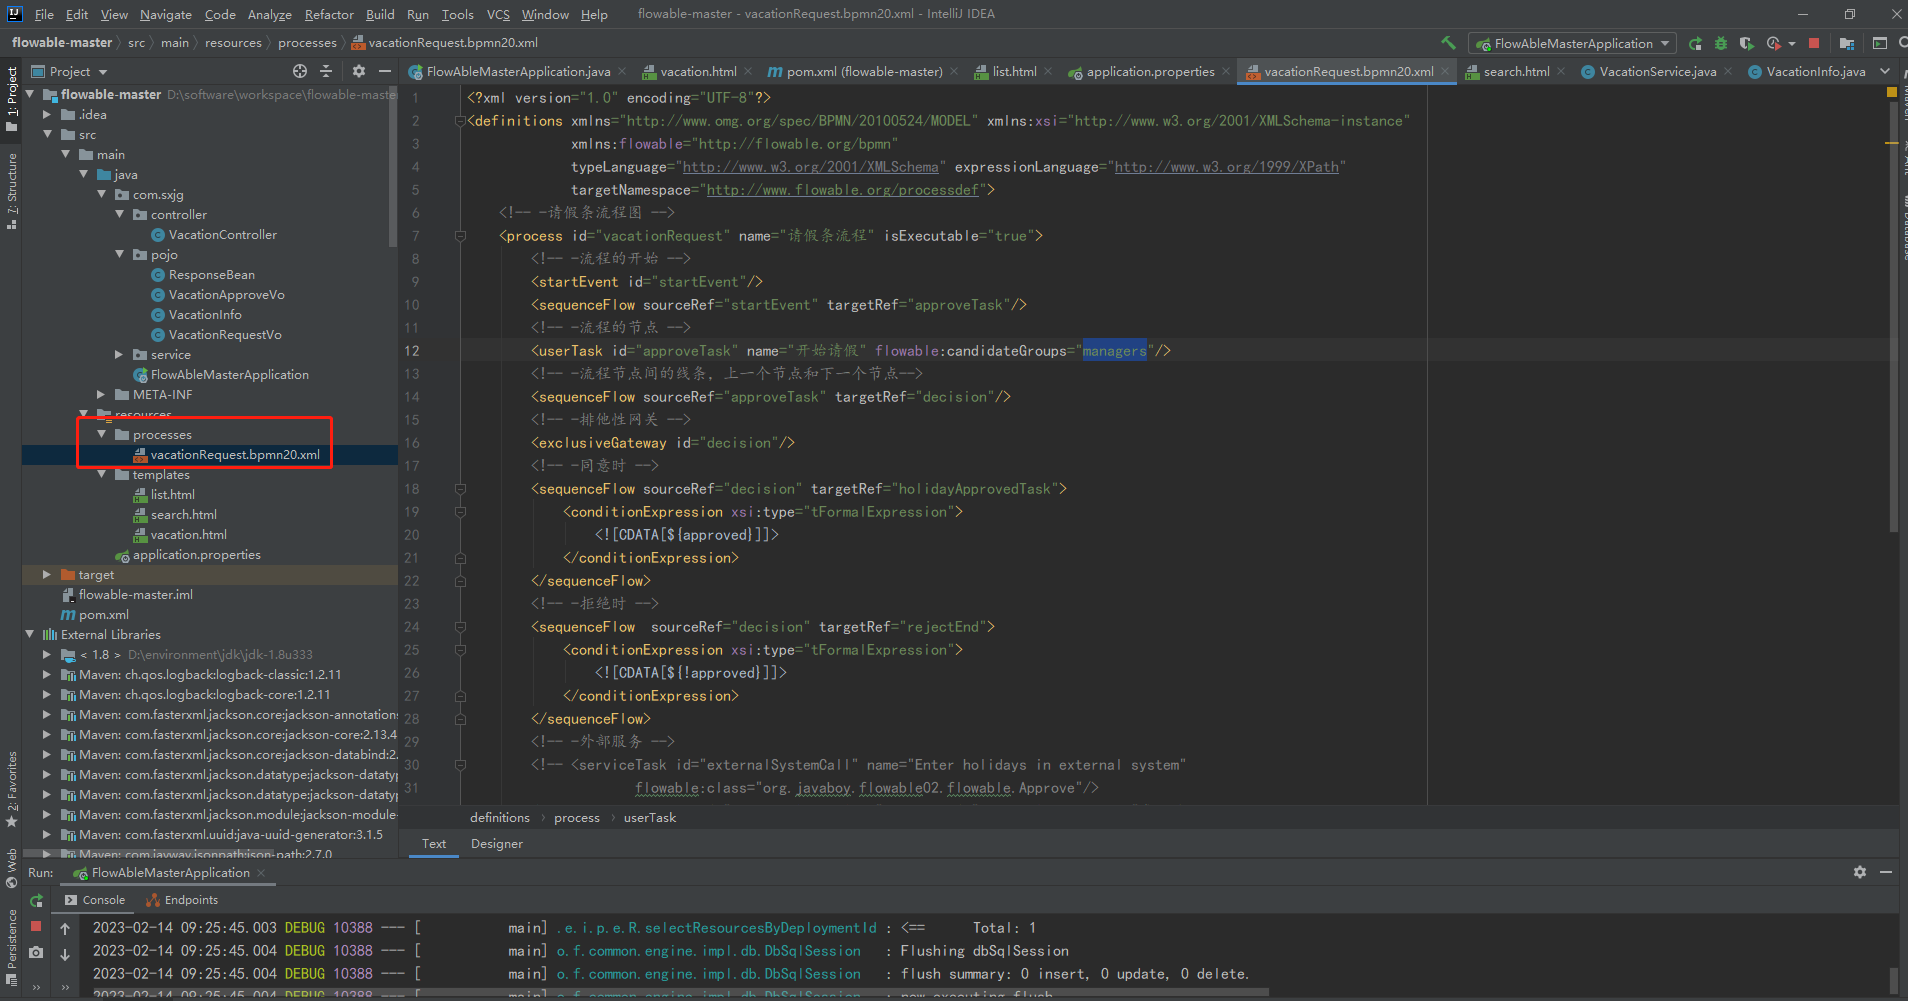The height and width of the screenshot is (1001, 1908).
Task: Click the userTask breadcrumb below the editor
Action: tap(650, 817)
